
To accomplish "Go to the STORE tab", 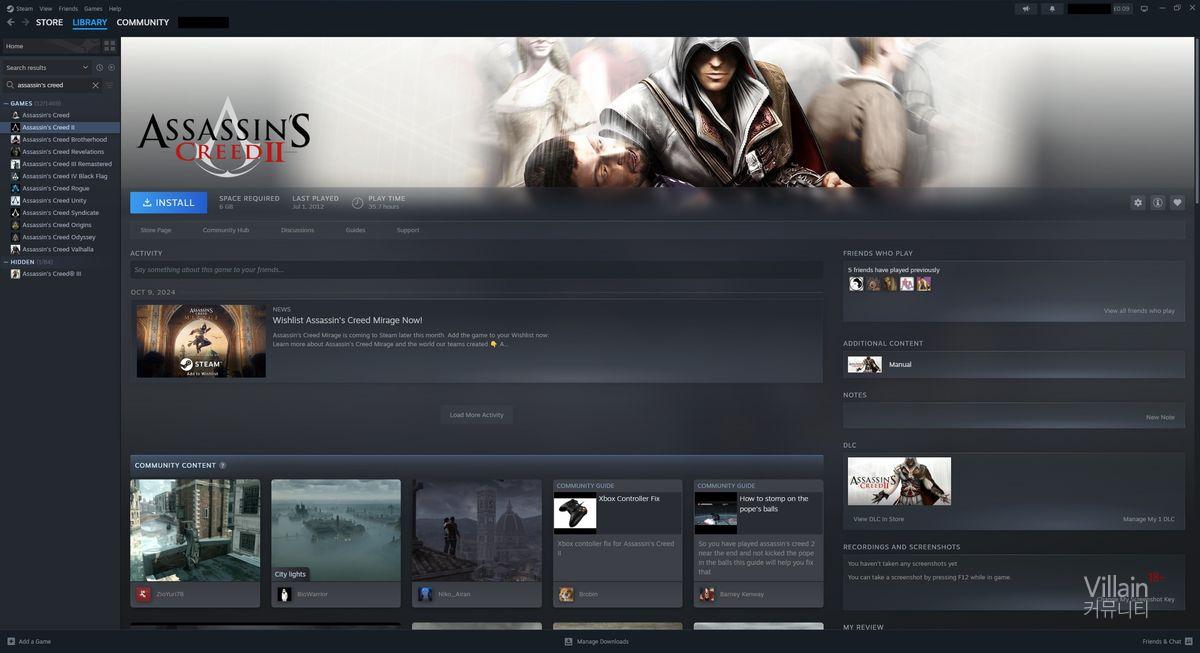I will (49, 22).
